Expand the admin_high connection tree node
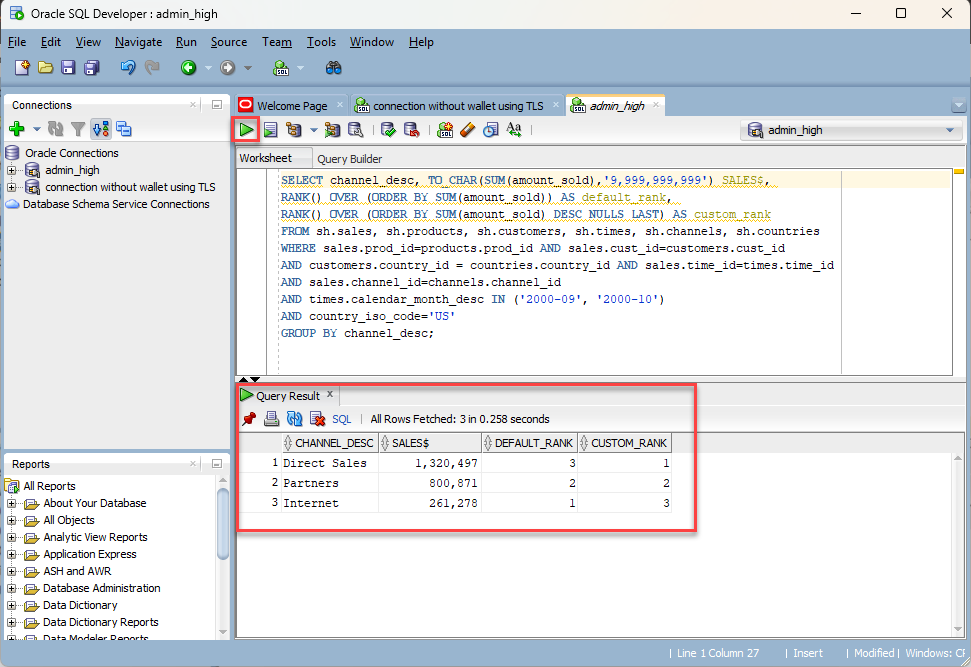This screenshot has height=667, width=971. click(12, 170)
